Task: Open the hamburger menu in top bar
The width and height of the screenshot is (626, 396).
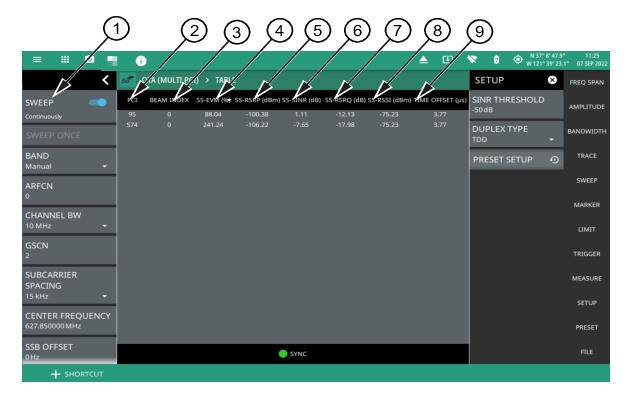Action: (x=37, y=60)
